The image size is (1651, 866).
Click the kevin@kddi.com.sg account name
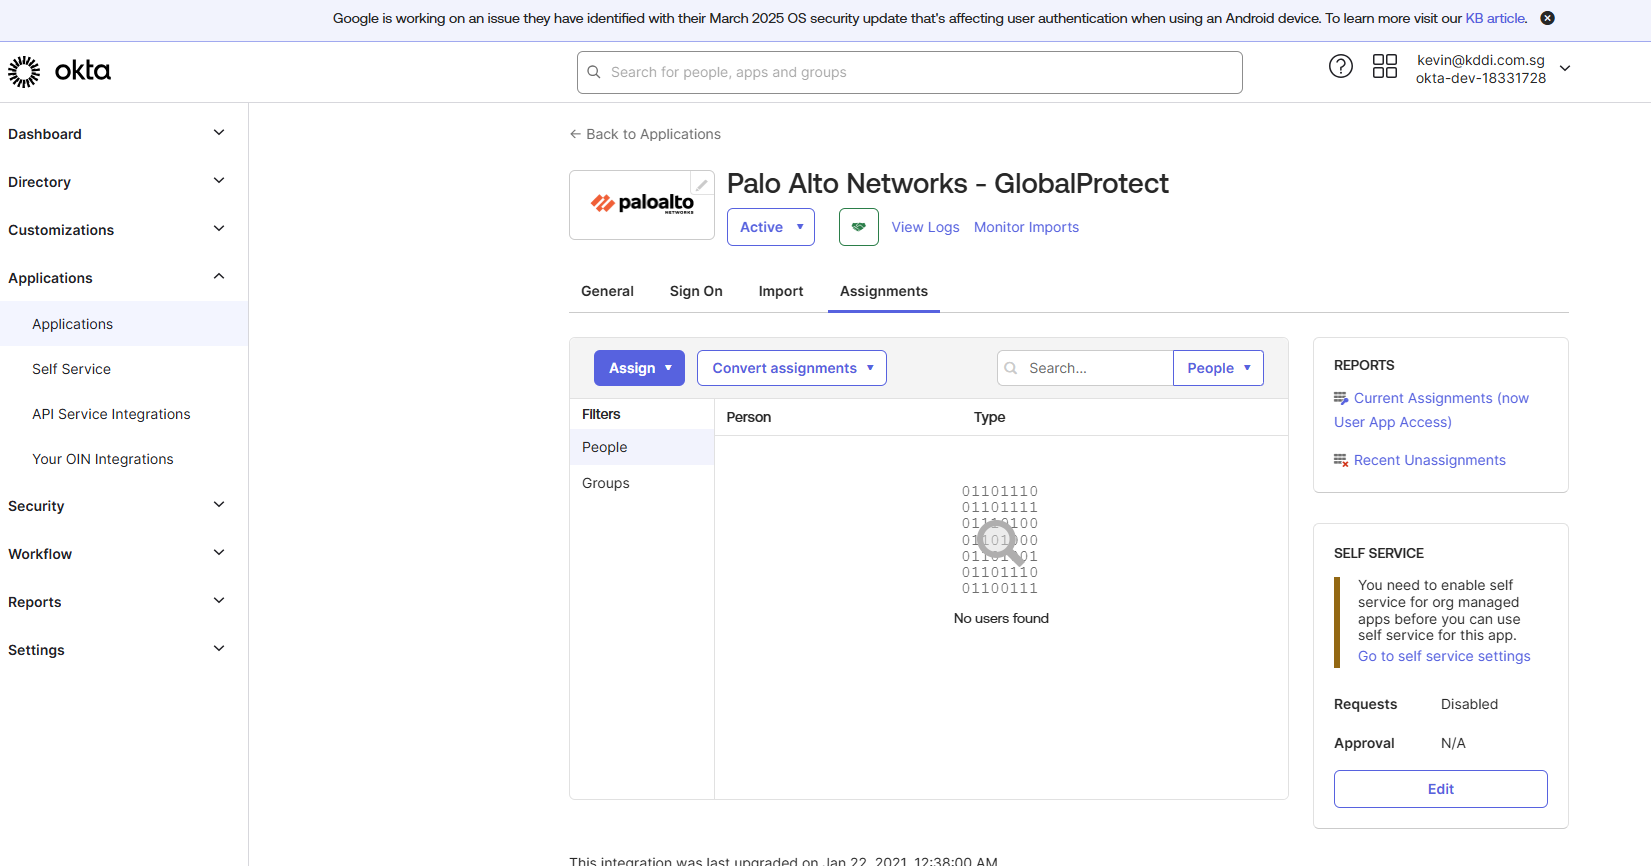click(x=1480, y=60)
